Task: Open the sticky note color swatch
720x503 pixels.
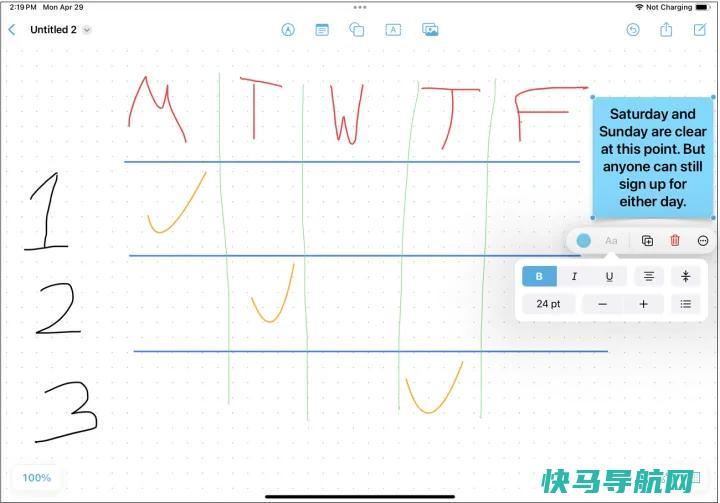Action: coord(584,240)
